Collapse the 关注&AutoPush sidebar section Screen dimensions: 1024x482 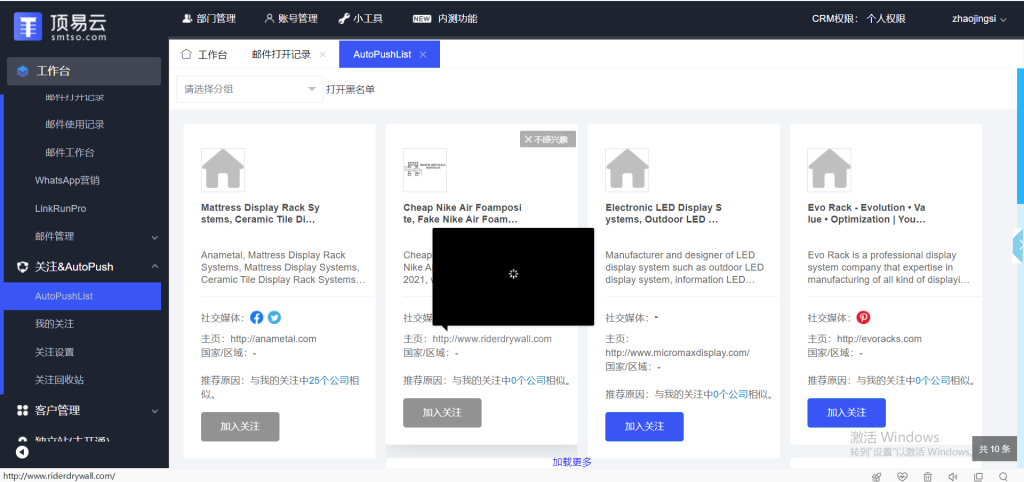click(x=154, y=267)
